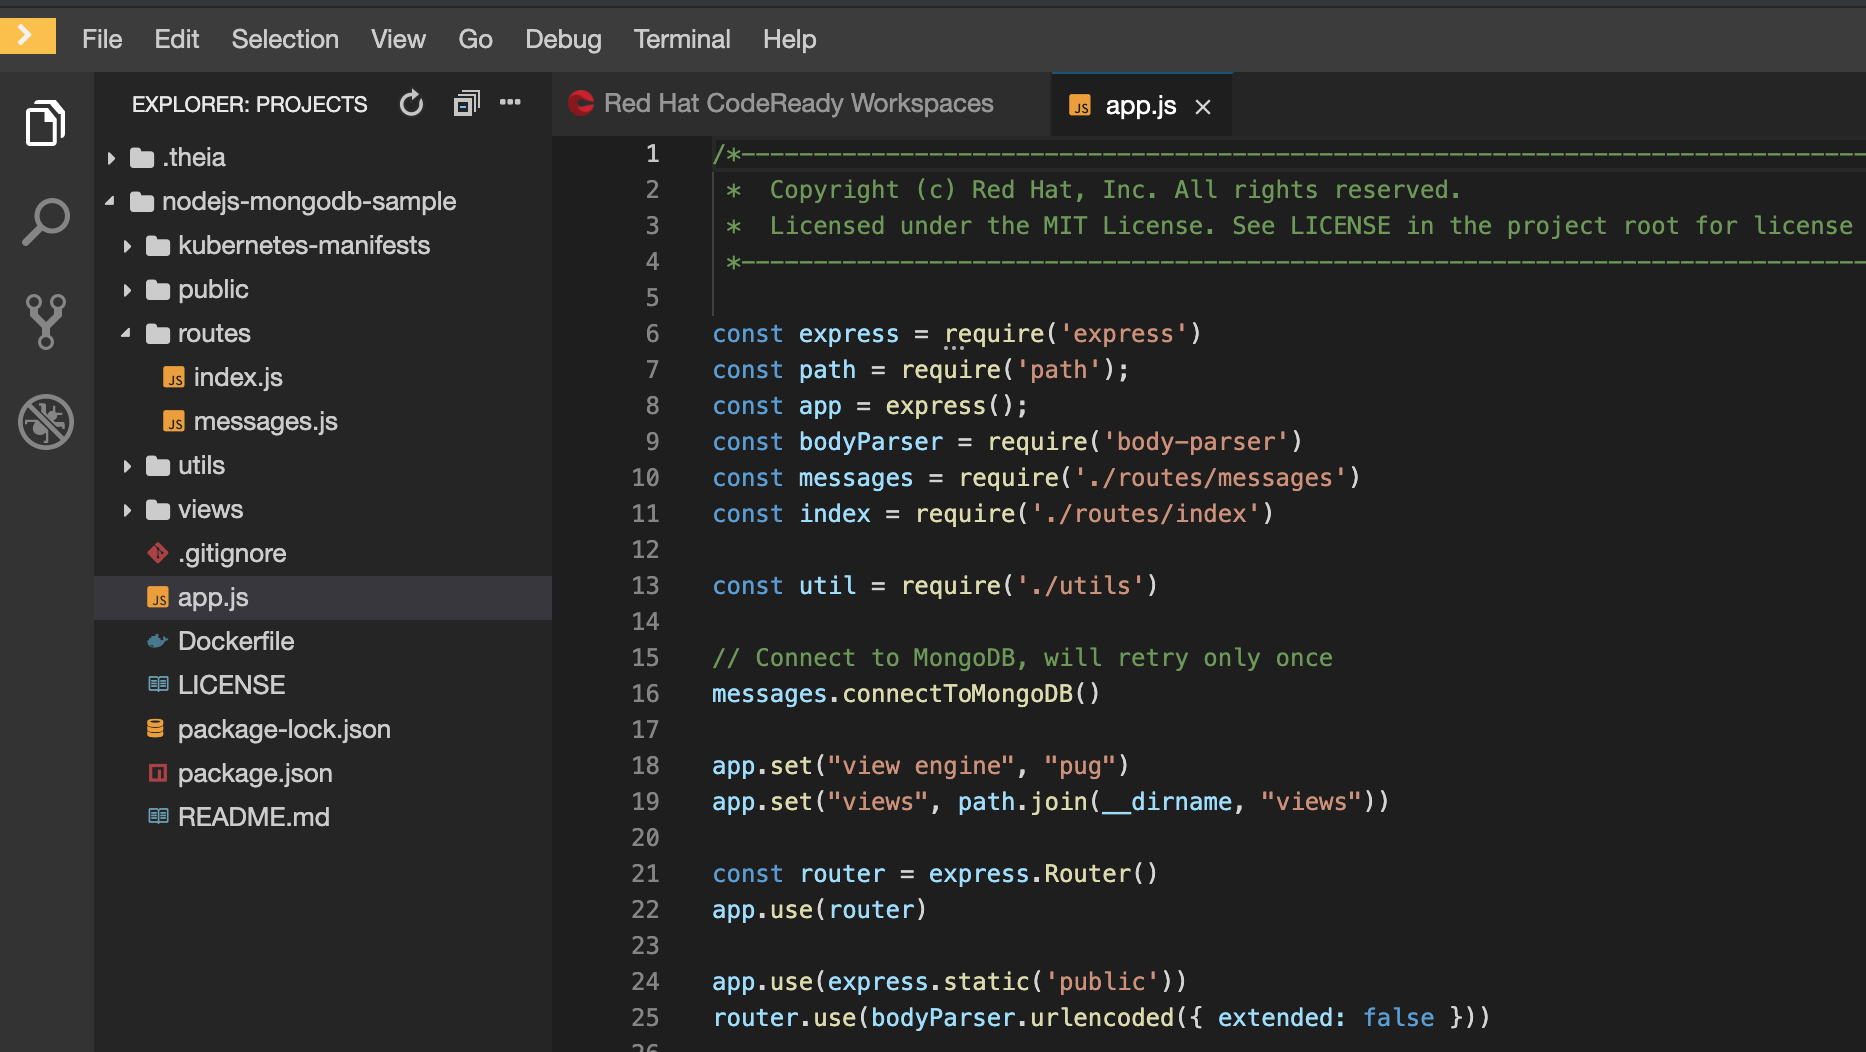Image resolution: width=1866 pixels, height=1052 pixels.
Task: Expand the views folder
Action: [x=127, y=510]
